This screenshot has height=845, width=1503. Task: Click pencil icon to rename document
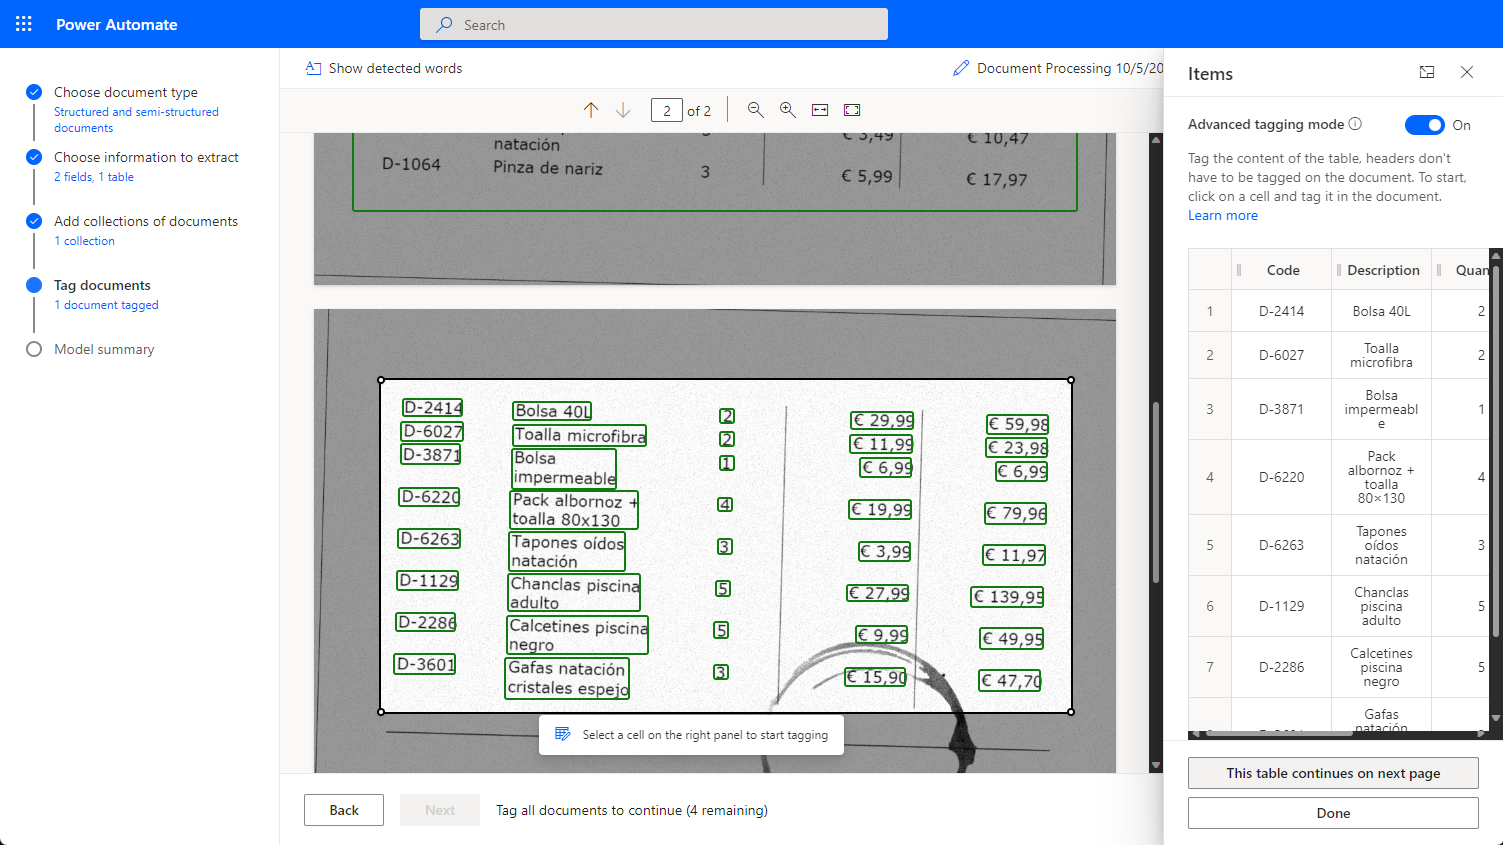[x=961, y=68]
